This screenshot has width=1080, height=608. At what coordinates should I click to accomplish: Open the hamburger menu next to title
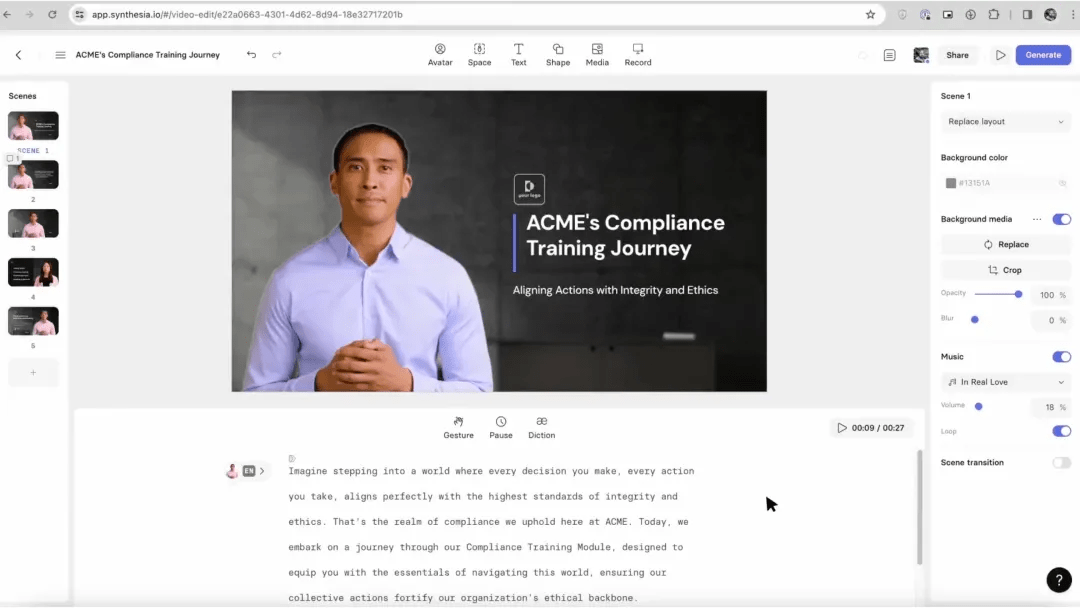click(60, 54)
